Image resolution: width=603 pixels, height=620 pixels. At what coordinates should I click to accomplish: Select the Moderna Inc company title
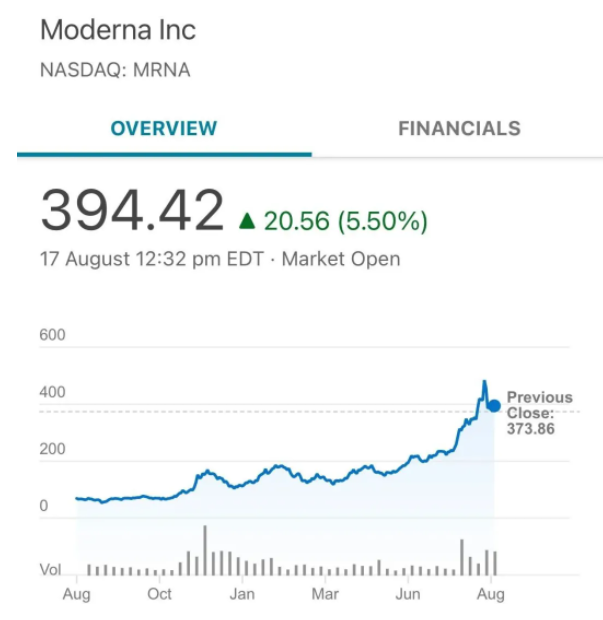[x=117, y=30]
